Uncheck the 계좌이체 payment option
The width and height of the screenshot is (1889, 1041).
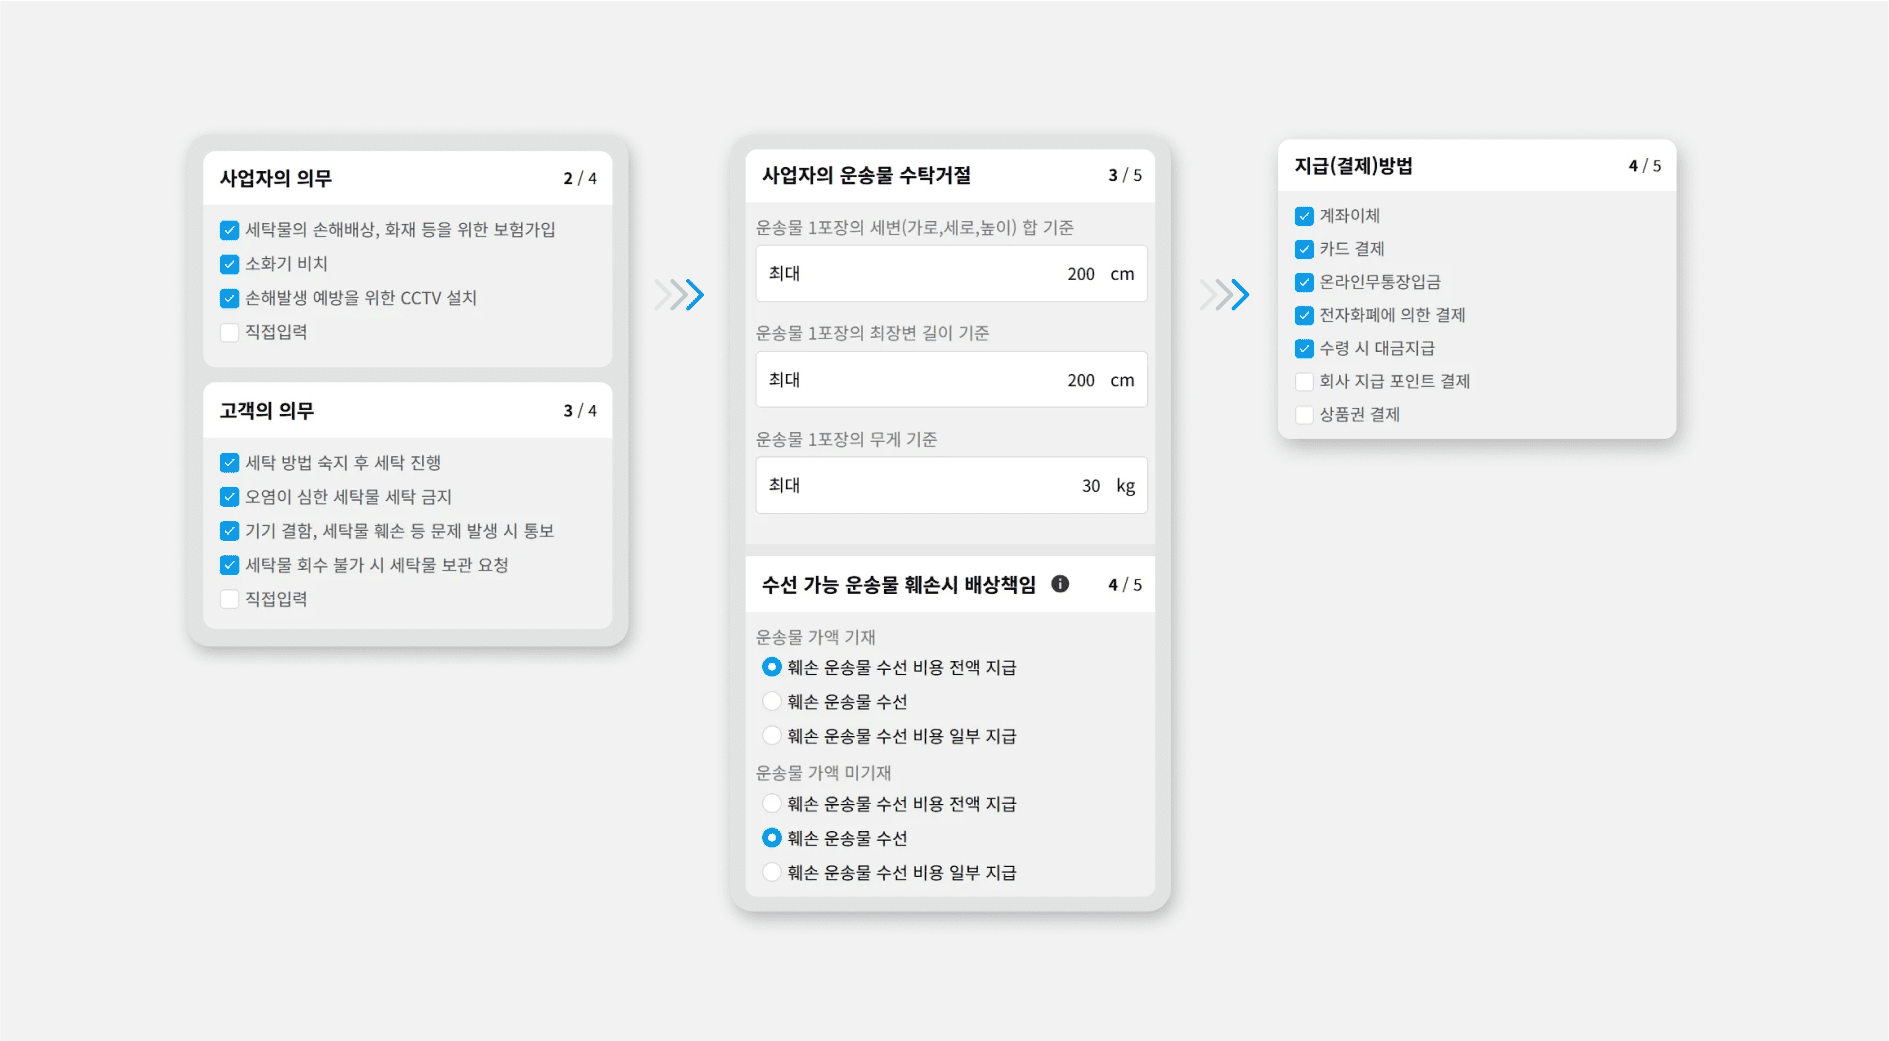coord(1304,216)
